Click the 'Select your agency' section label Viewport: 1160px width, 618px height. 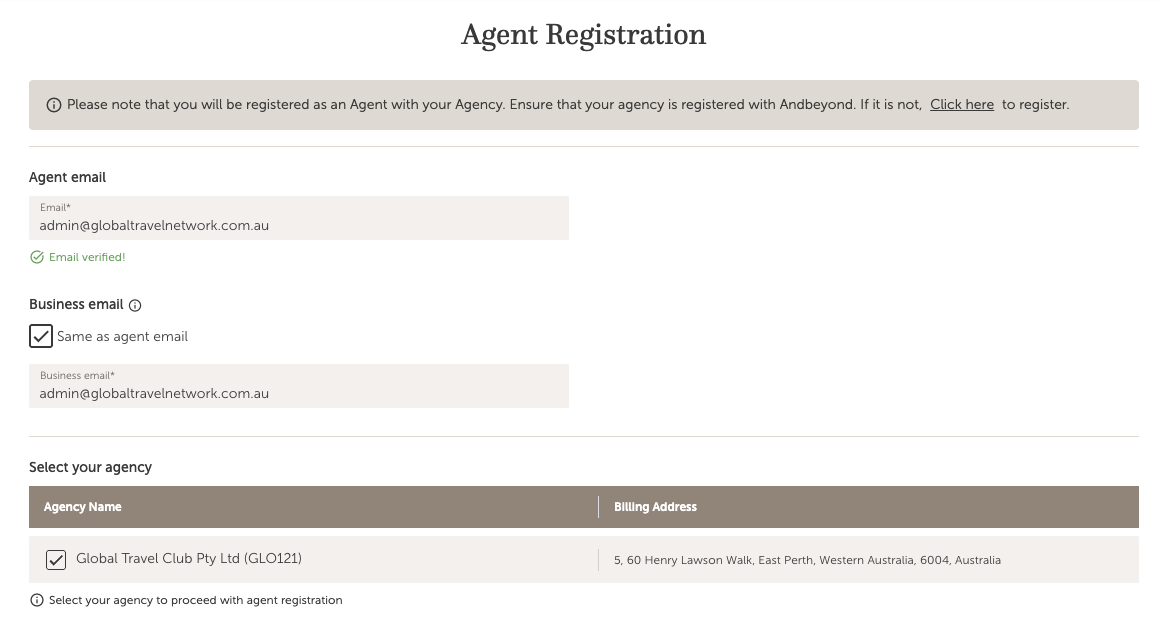tap(90, 467)
